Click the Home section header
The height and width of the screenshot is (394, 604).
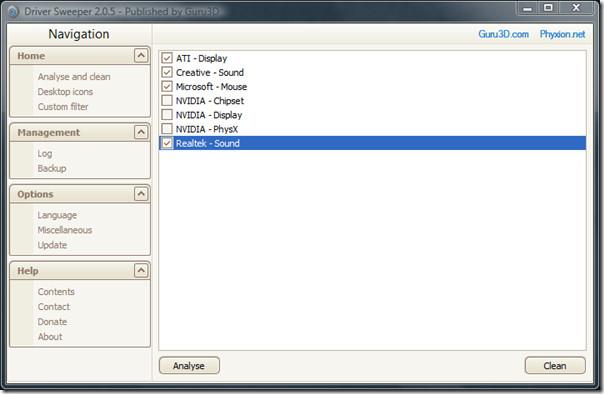click(80, 56)
